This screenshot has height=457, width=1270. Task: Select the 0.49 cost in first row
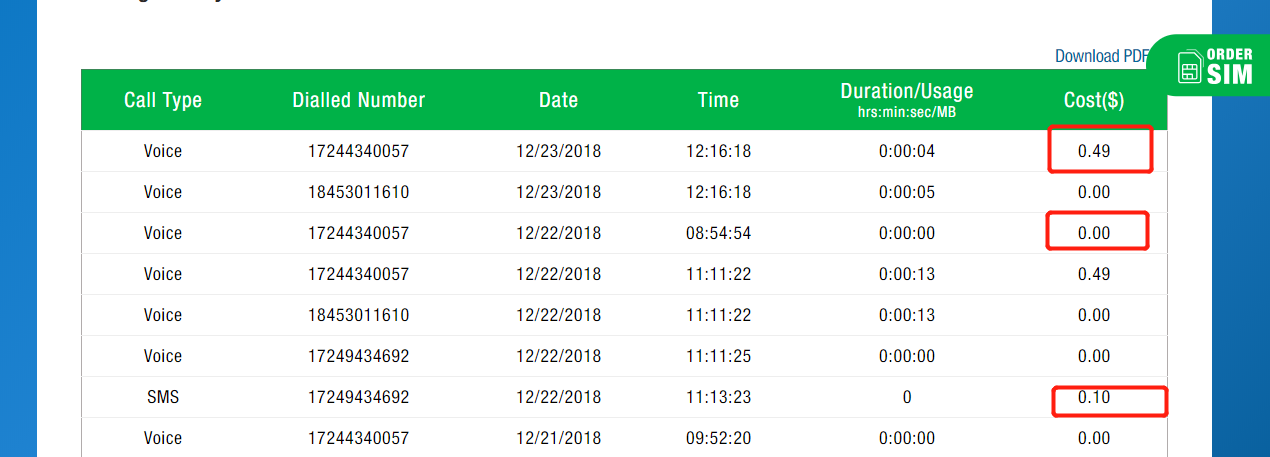pos(1094,151)
